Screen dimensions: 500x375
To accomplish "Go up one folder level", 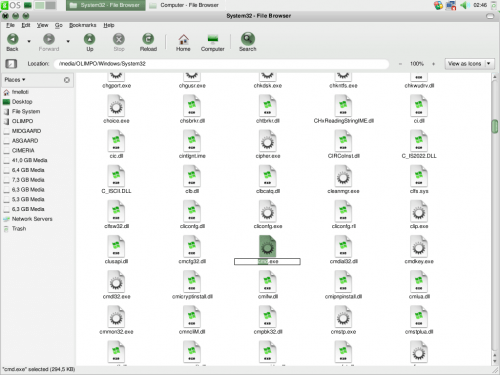I will click(x=89, y=42).
